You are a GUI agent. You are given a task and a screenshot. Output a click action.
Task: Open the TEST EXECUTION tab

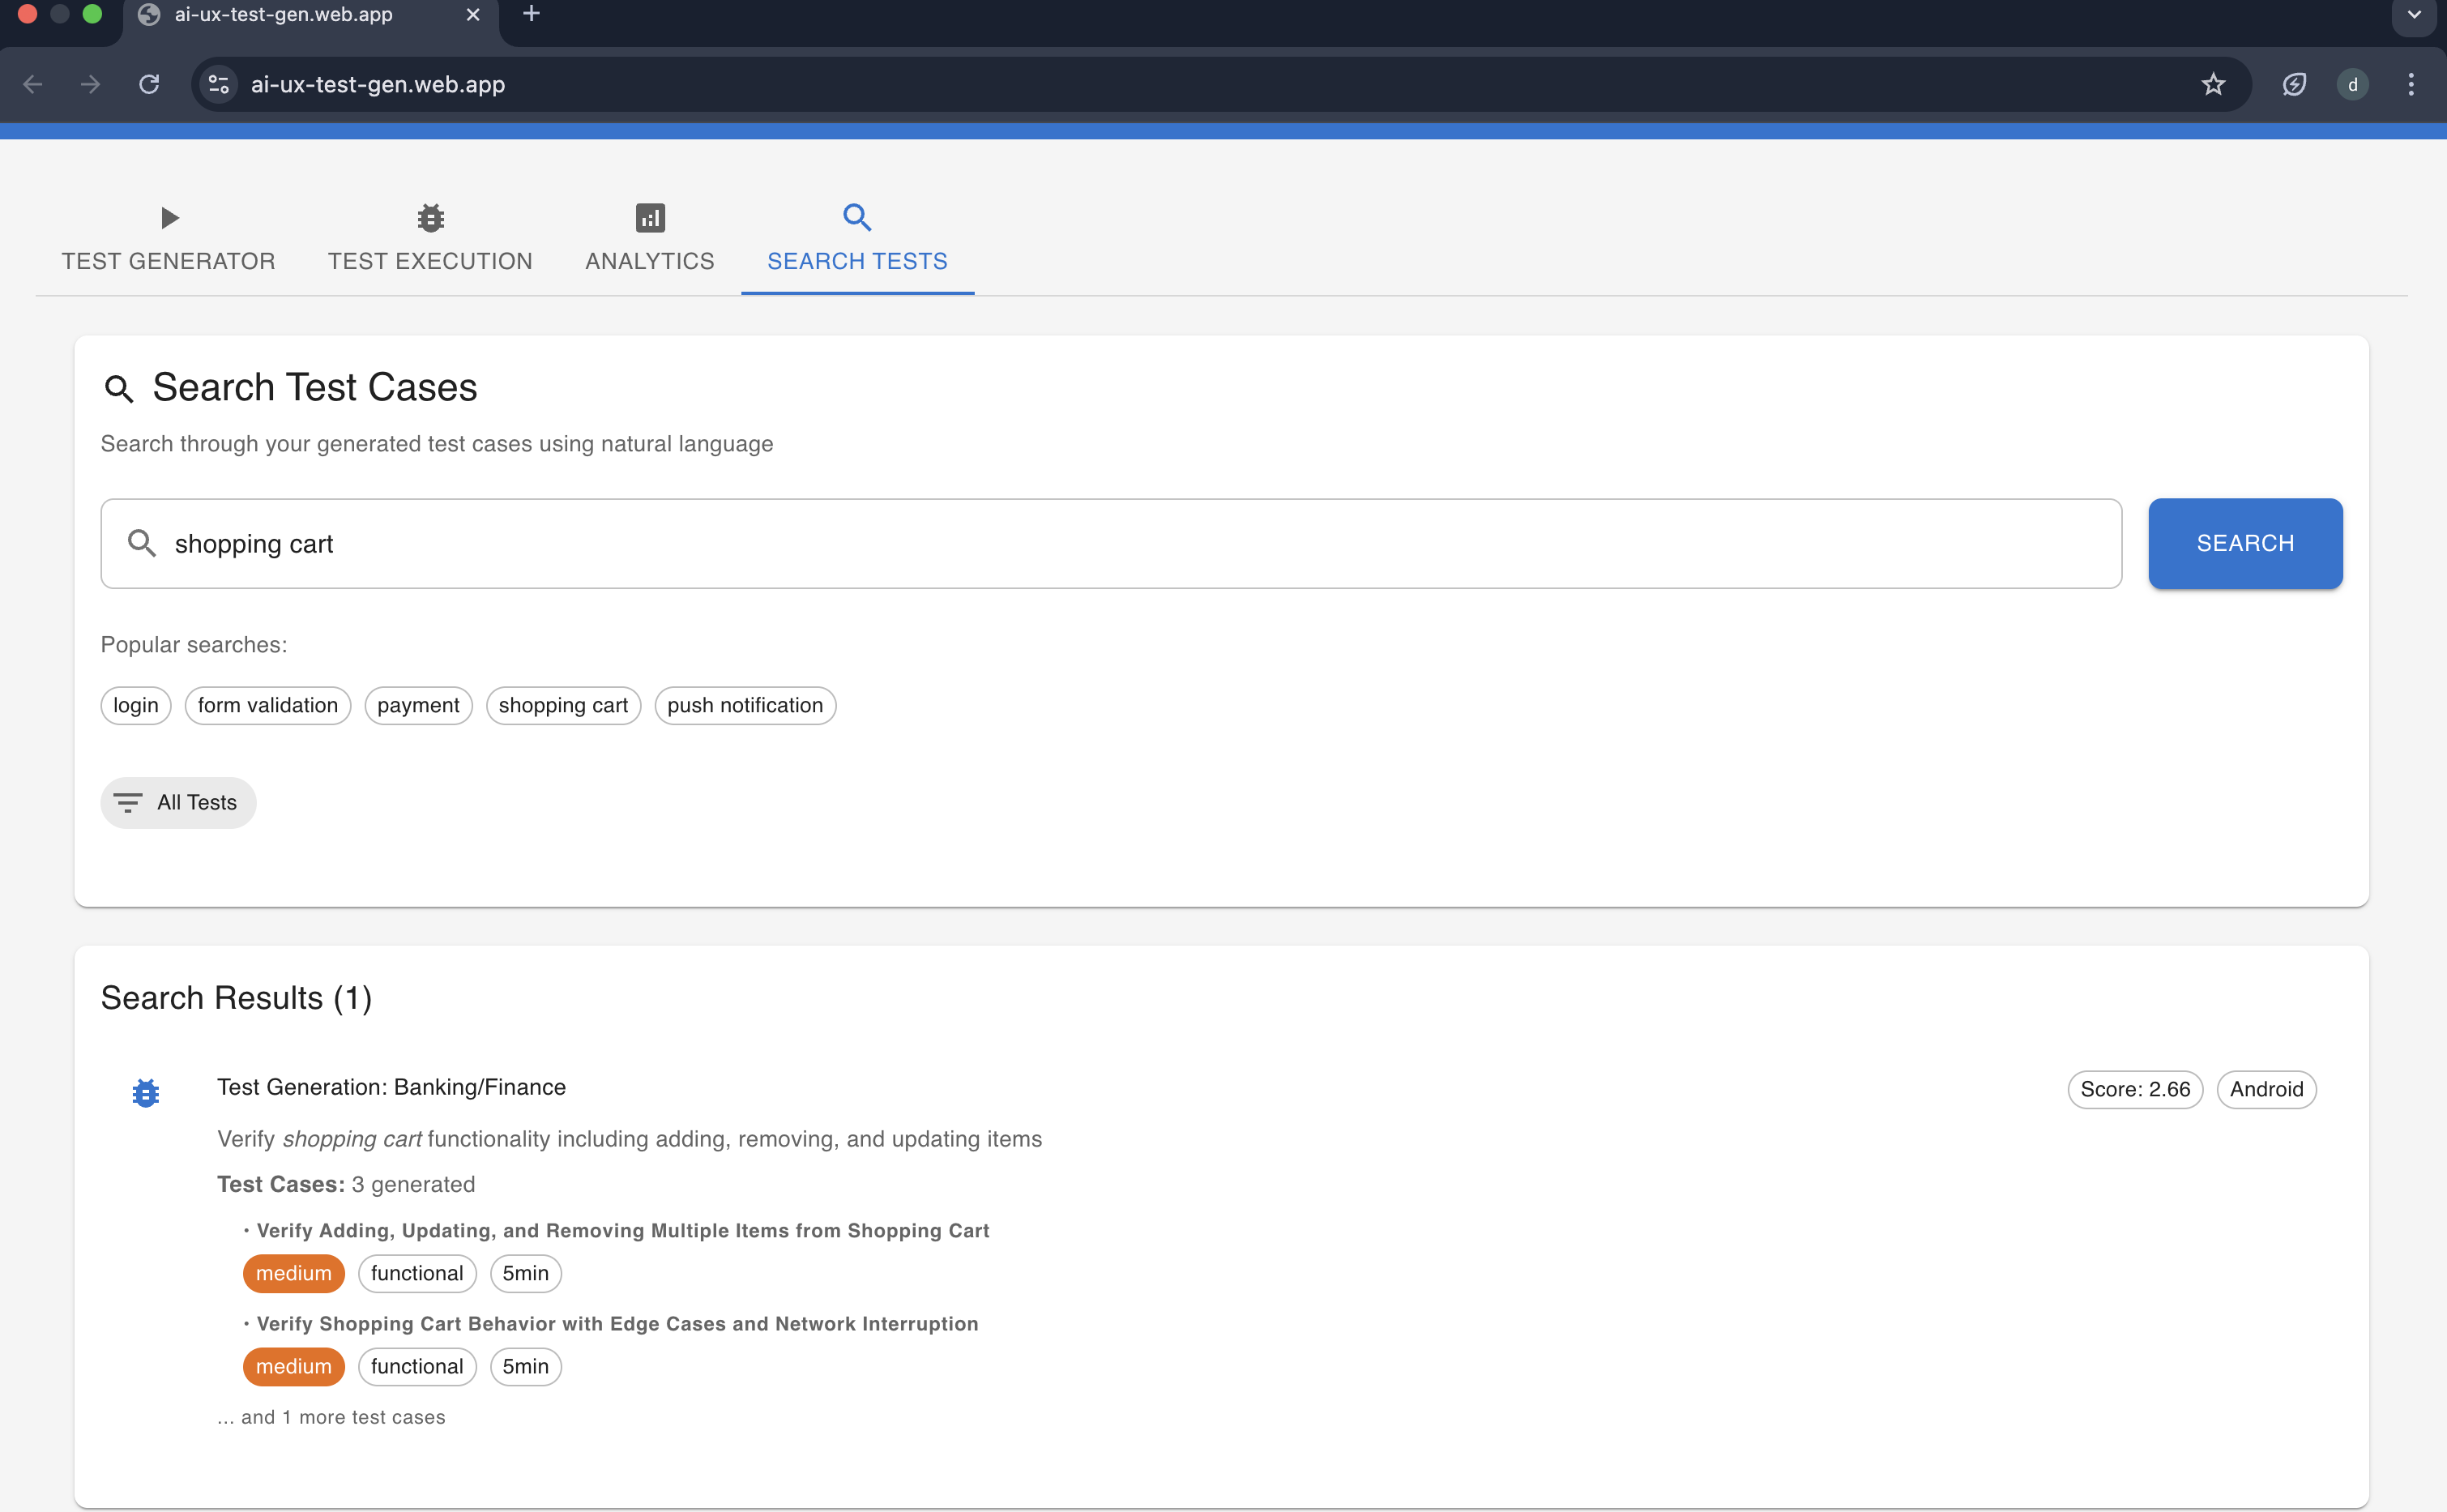[430, 260]
